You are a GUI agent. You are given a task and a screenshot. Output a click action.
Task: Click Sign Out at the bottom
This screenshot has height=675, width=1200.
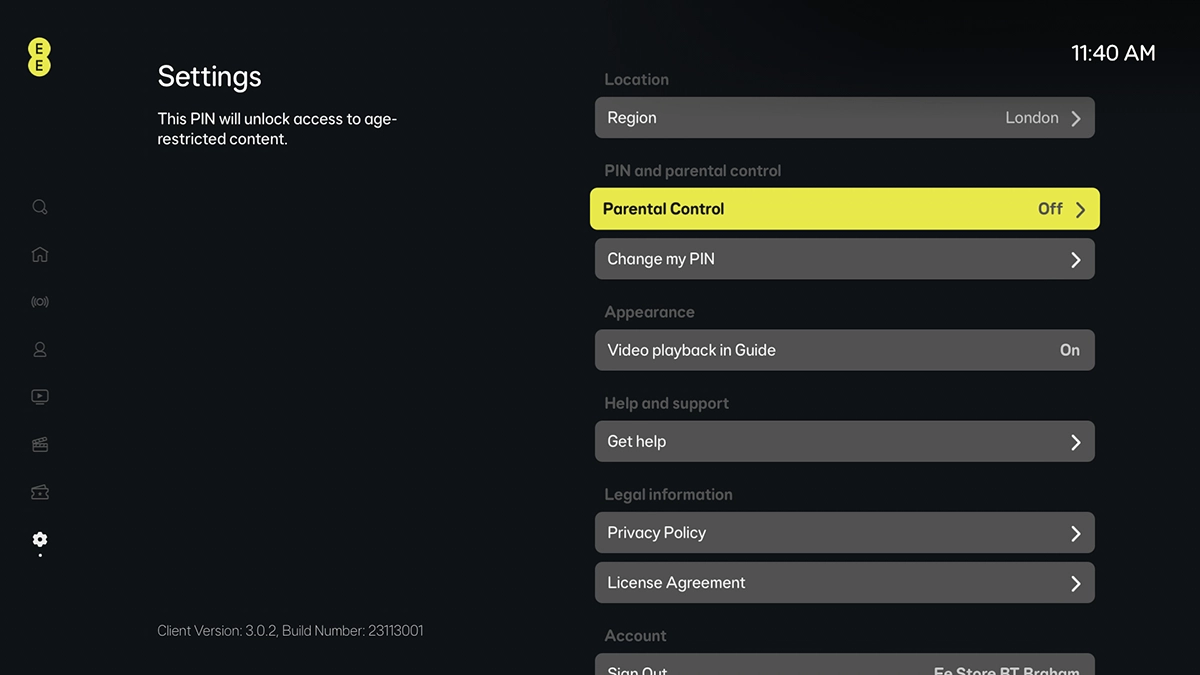[x=700, y=668]
